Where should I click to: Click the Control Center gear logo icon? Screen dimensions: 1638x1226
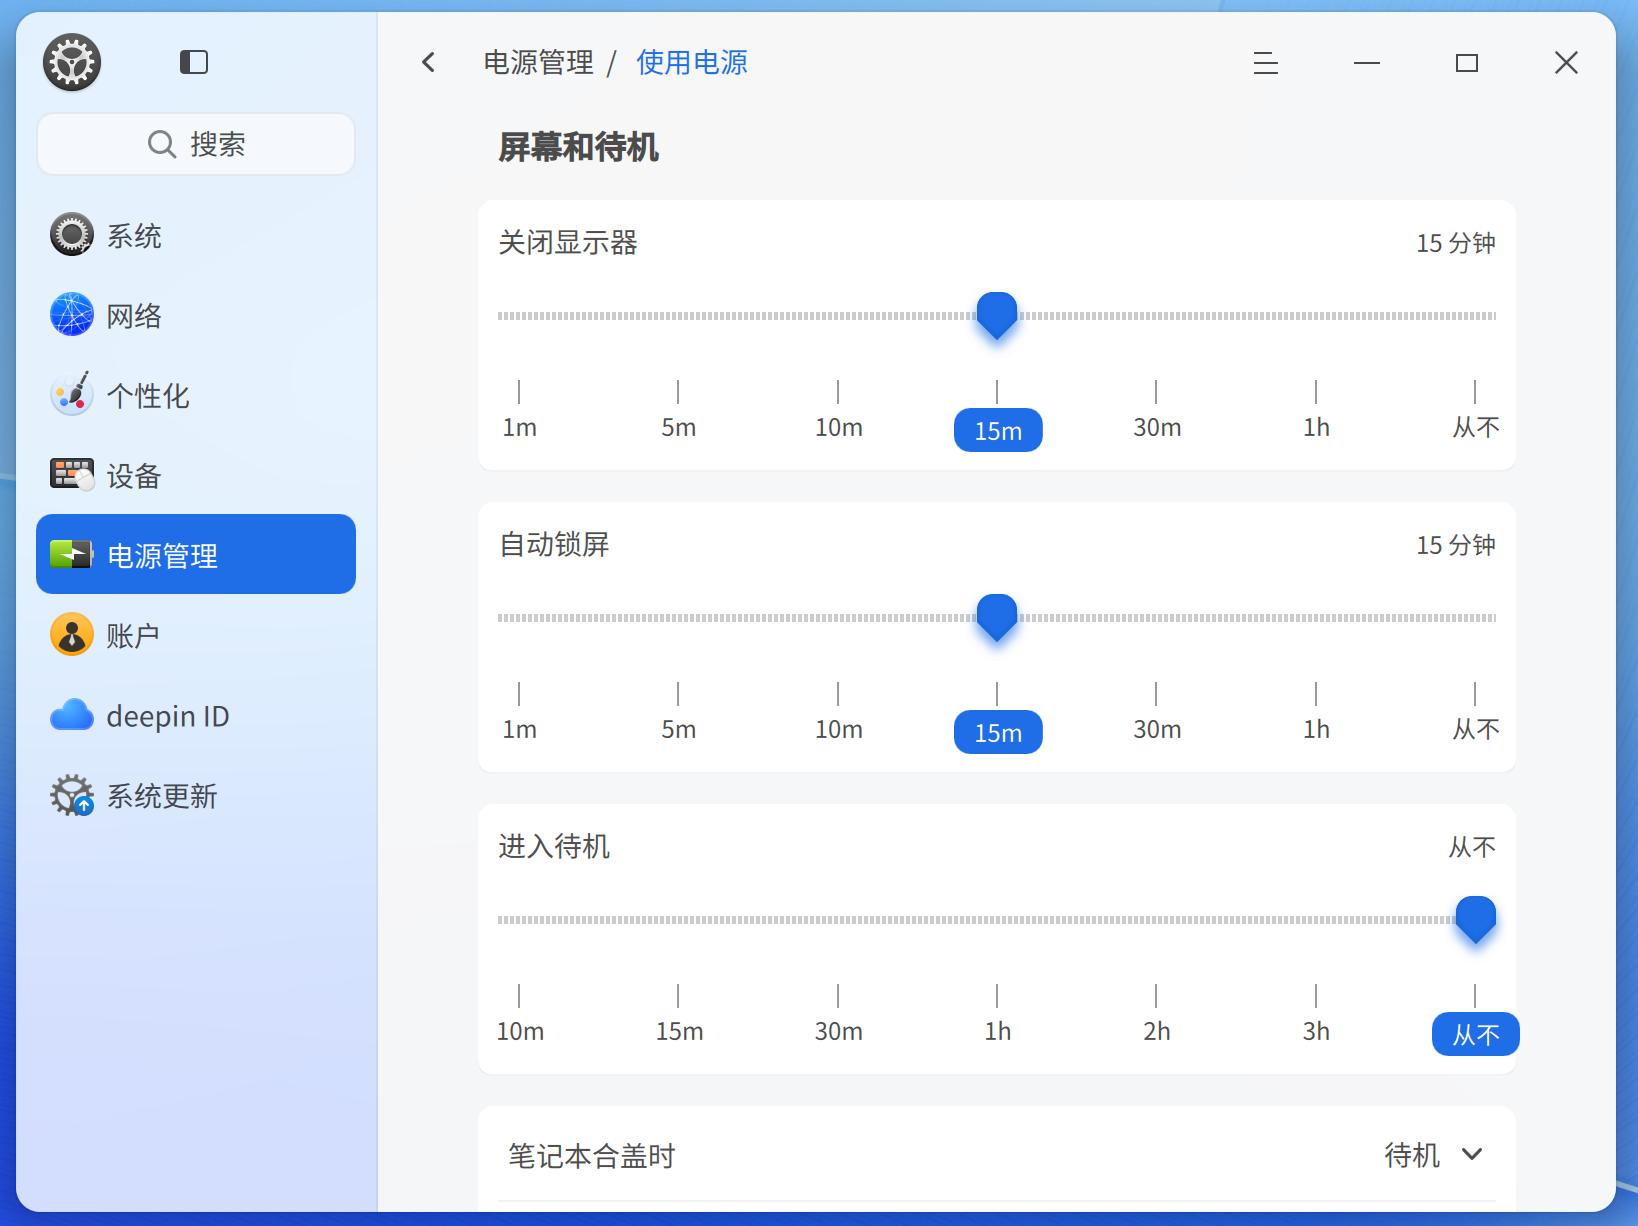click(x=72, y=62)
